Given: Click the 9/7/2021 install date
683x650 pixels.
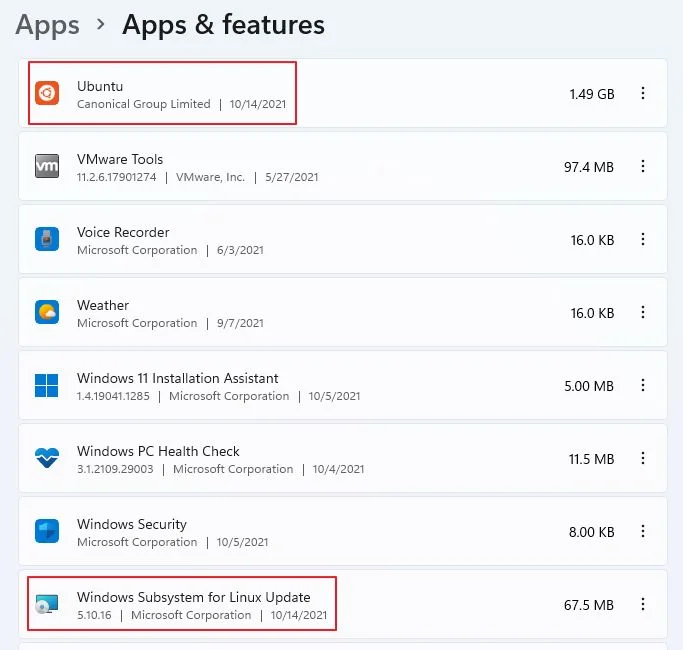Looking at the screenshot, I should [x=240, y=323].
